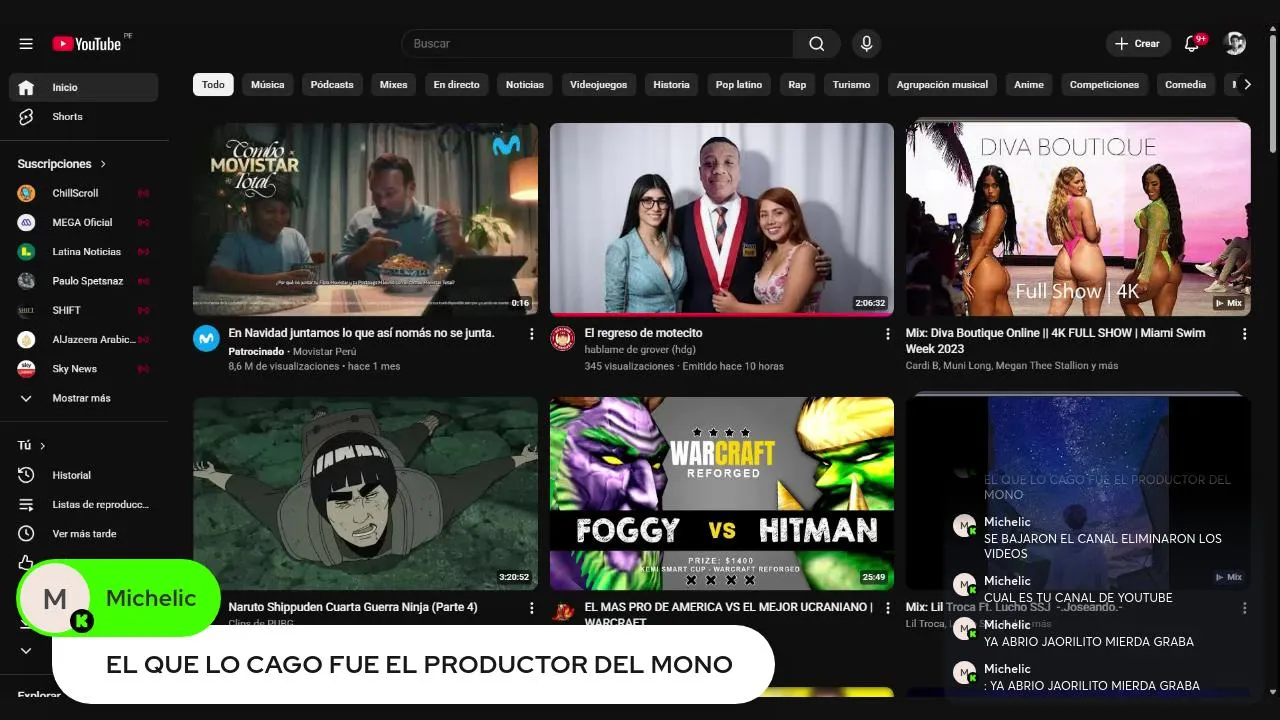
Task: Open the account avatar menu
Action: click(1235, 44)
